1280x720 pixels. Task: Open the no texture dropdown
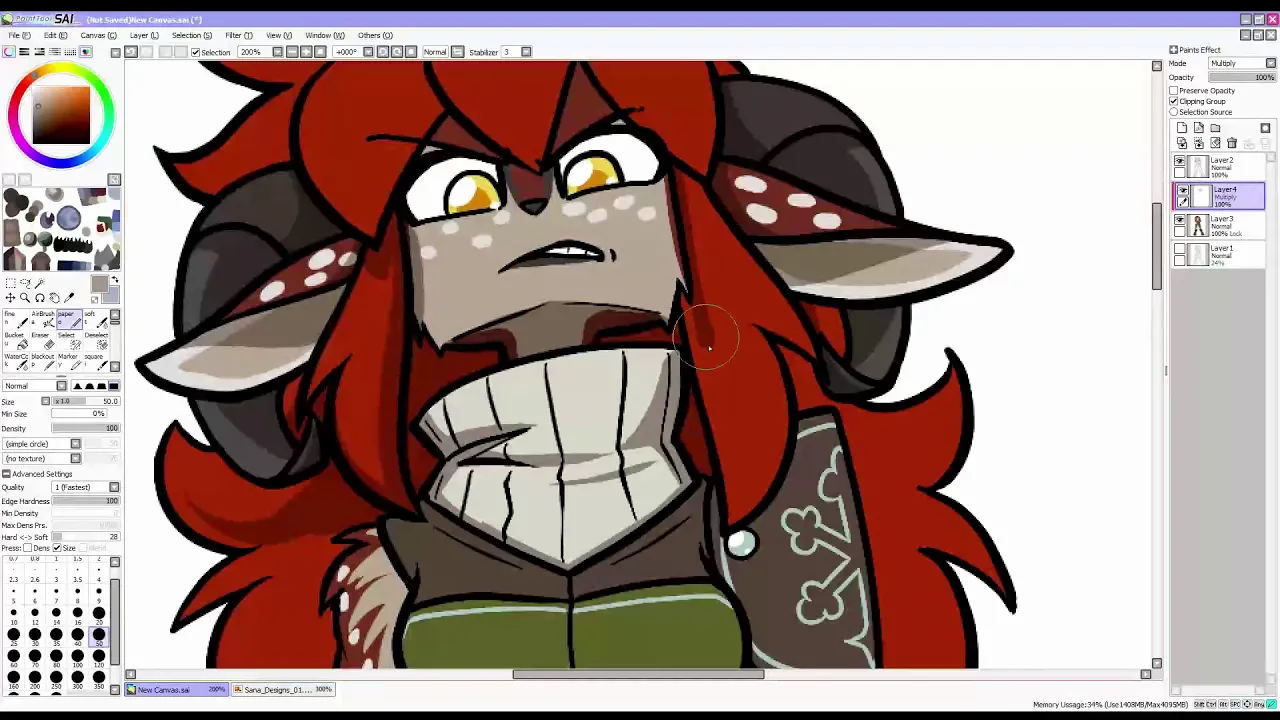click(42, 458)
